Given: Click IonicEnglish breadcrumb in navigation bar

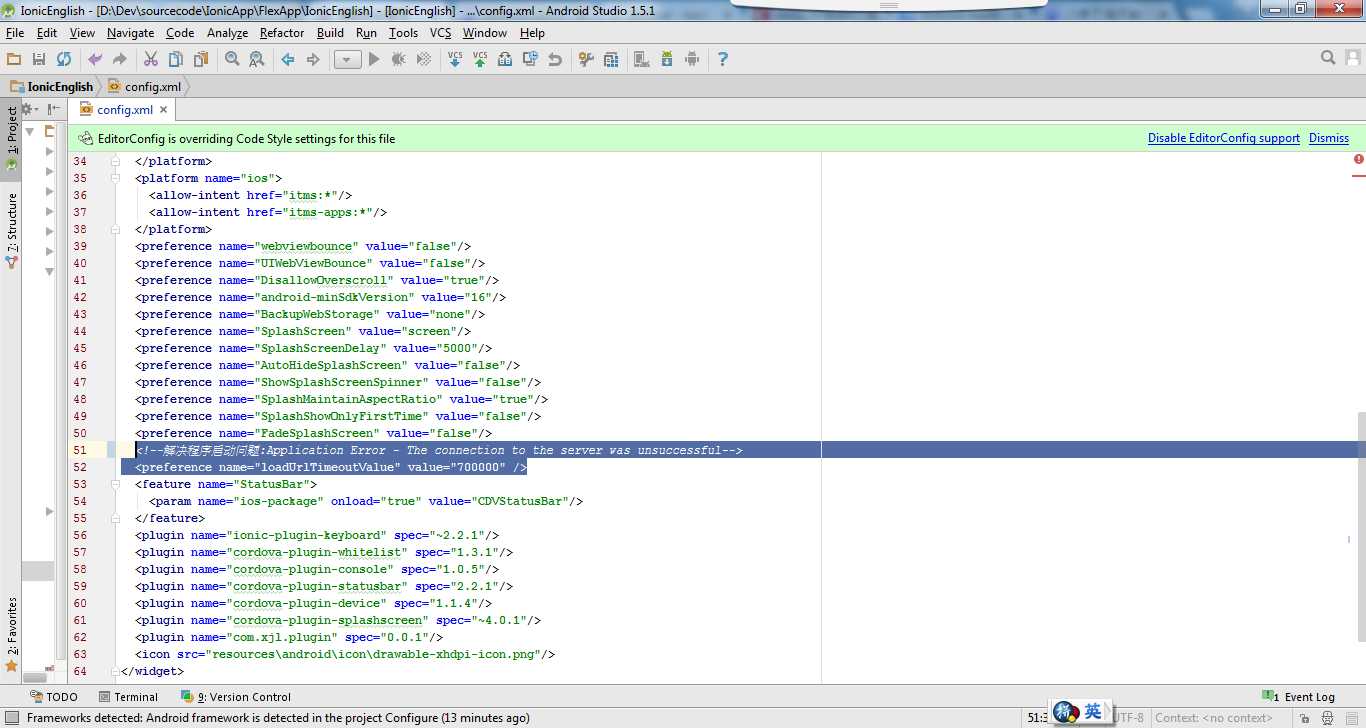Looking at the screenshot, I should pyautogui.click(x=51, y=87).
